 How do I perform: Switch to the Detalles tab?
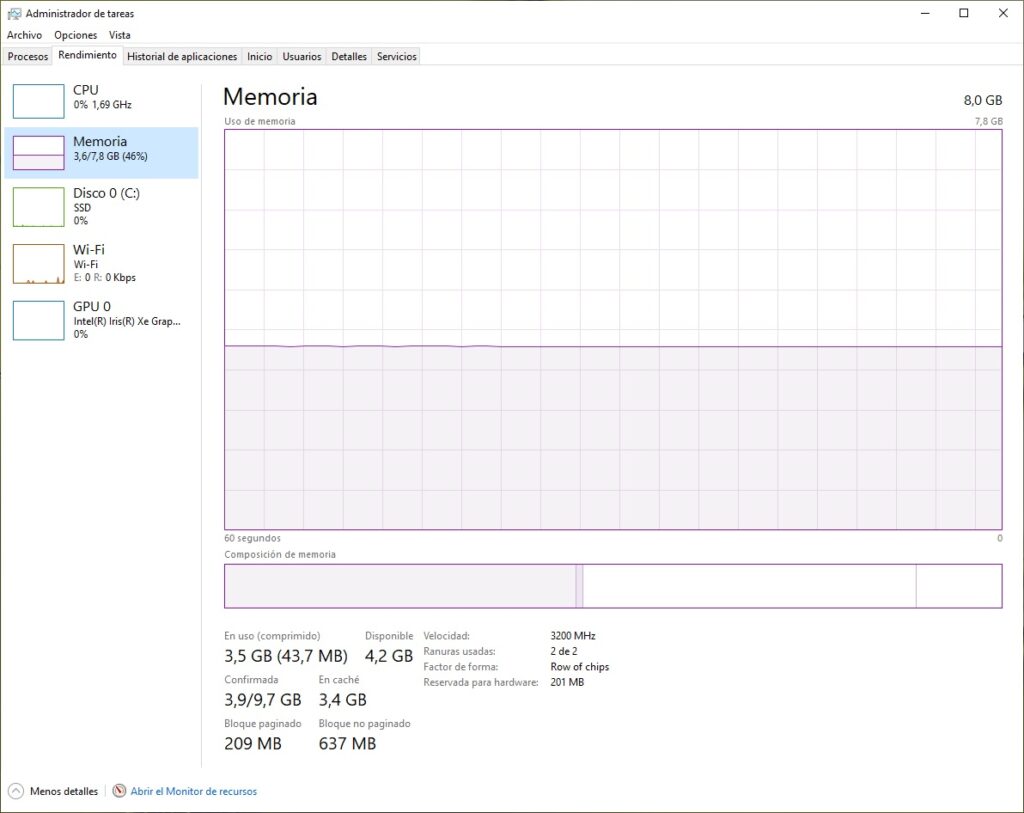click(349, 57)
